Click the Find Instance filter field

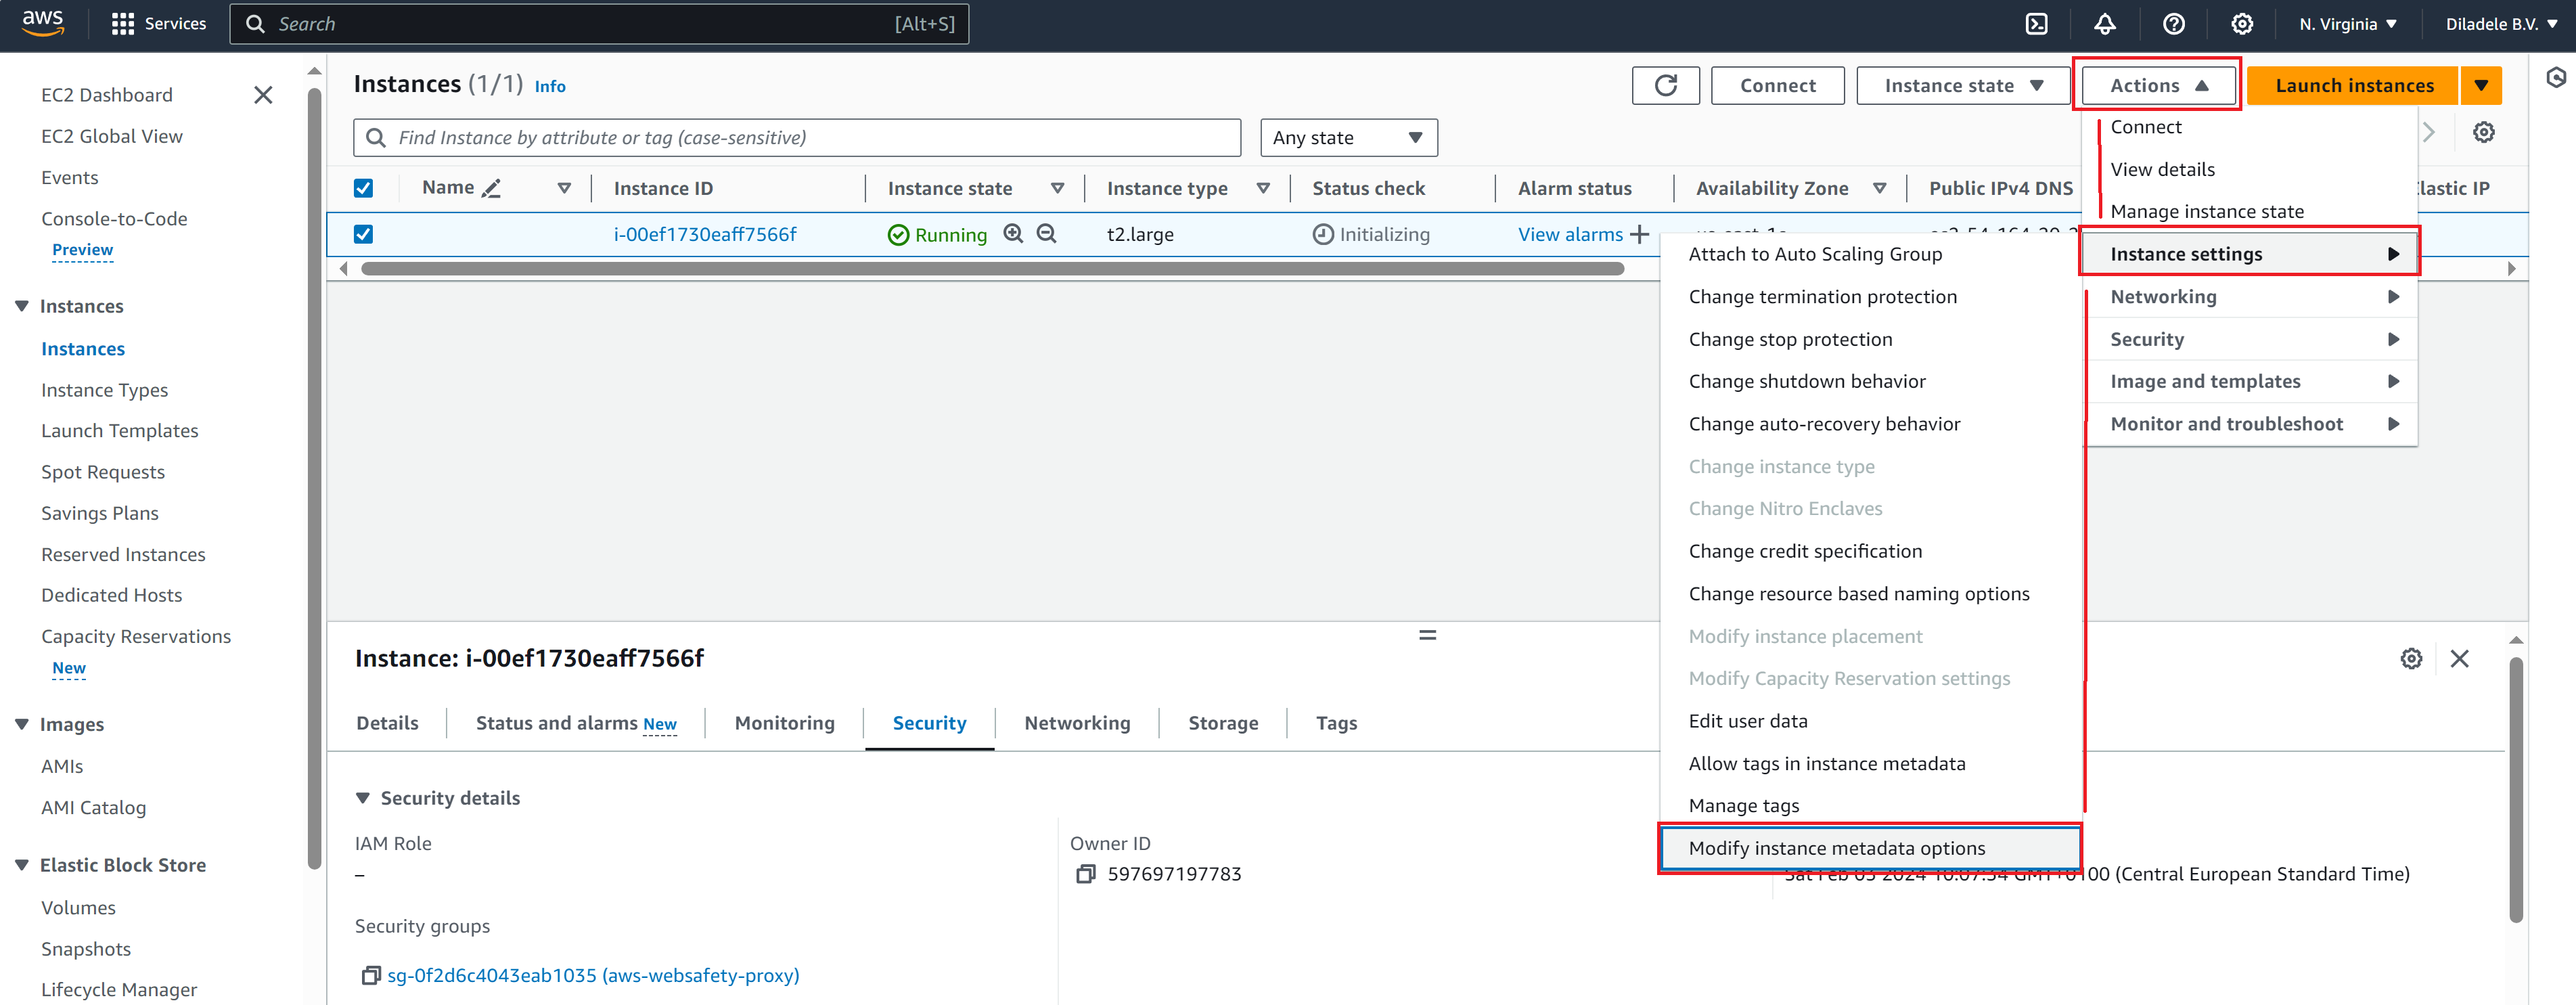(x=797, y=138)
